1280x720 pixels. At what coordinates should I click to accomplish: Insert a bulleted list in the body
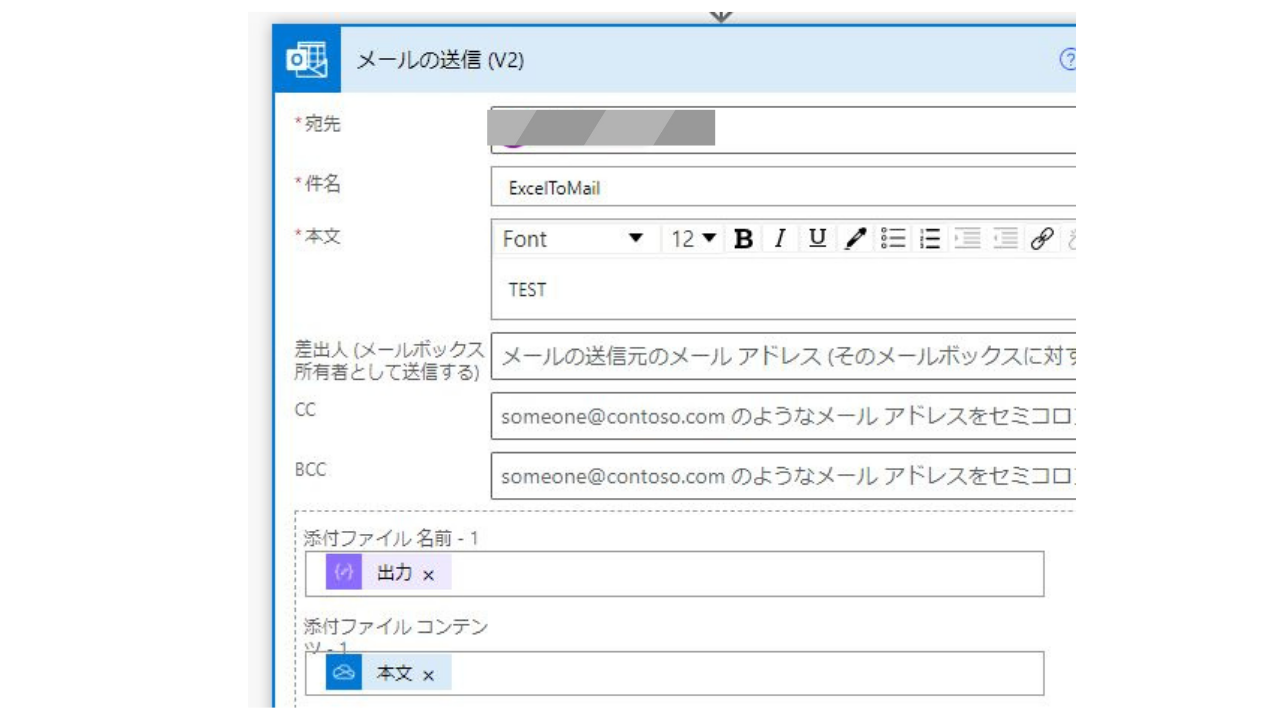pyautogui.click(x=893, y=239)
